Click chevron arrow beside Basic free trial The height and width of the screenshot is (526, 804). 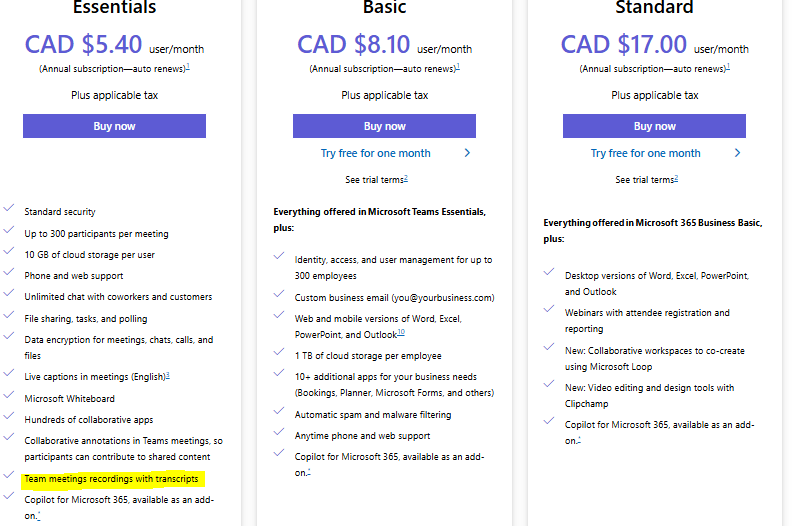coord(467,153)
